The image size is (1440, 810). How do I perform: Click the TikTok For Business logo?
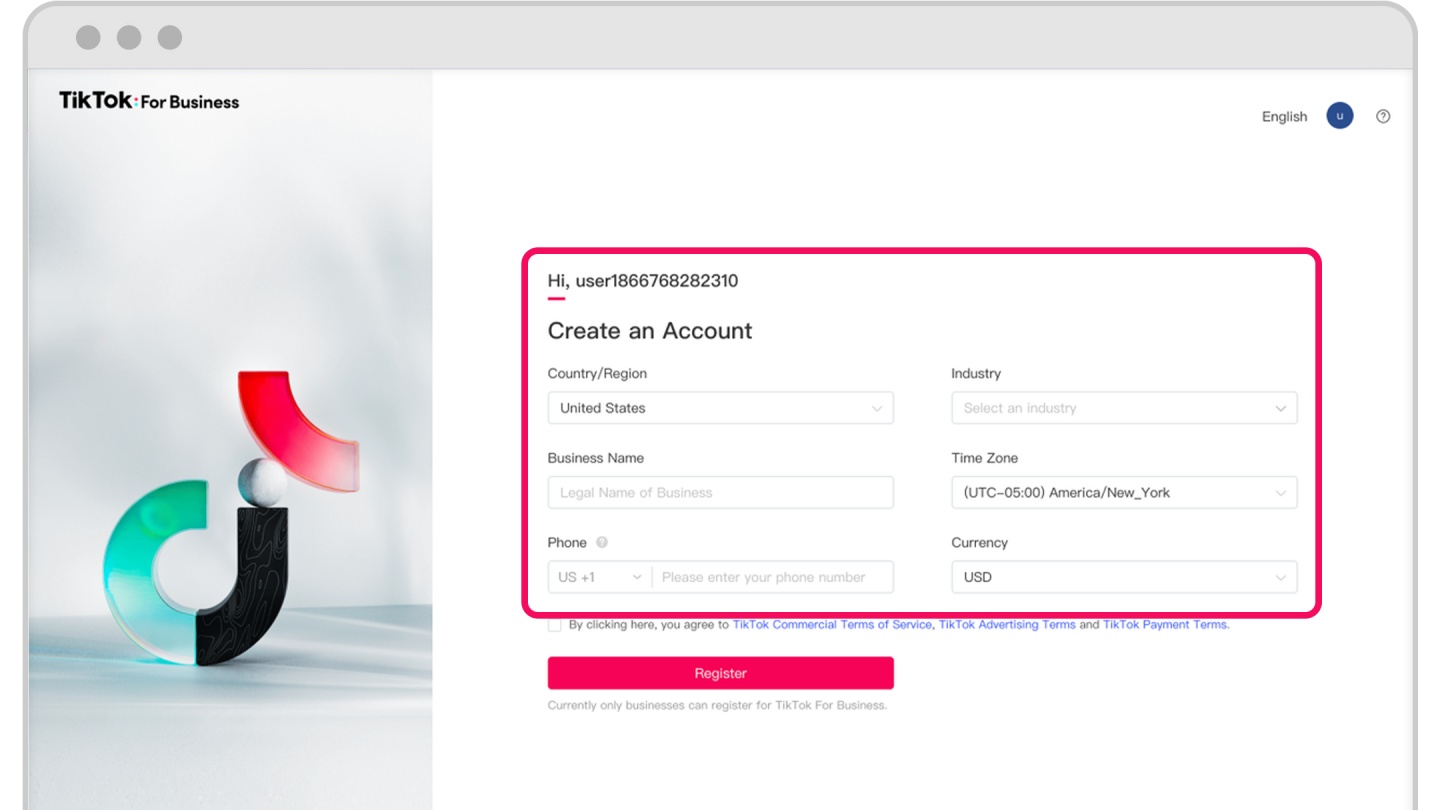149,101
